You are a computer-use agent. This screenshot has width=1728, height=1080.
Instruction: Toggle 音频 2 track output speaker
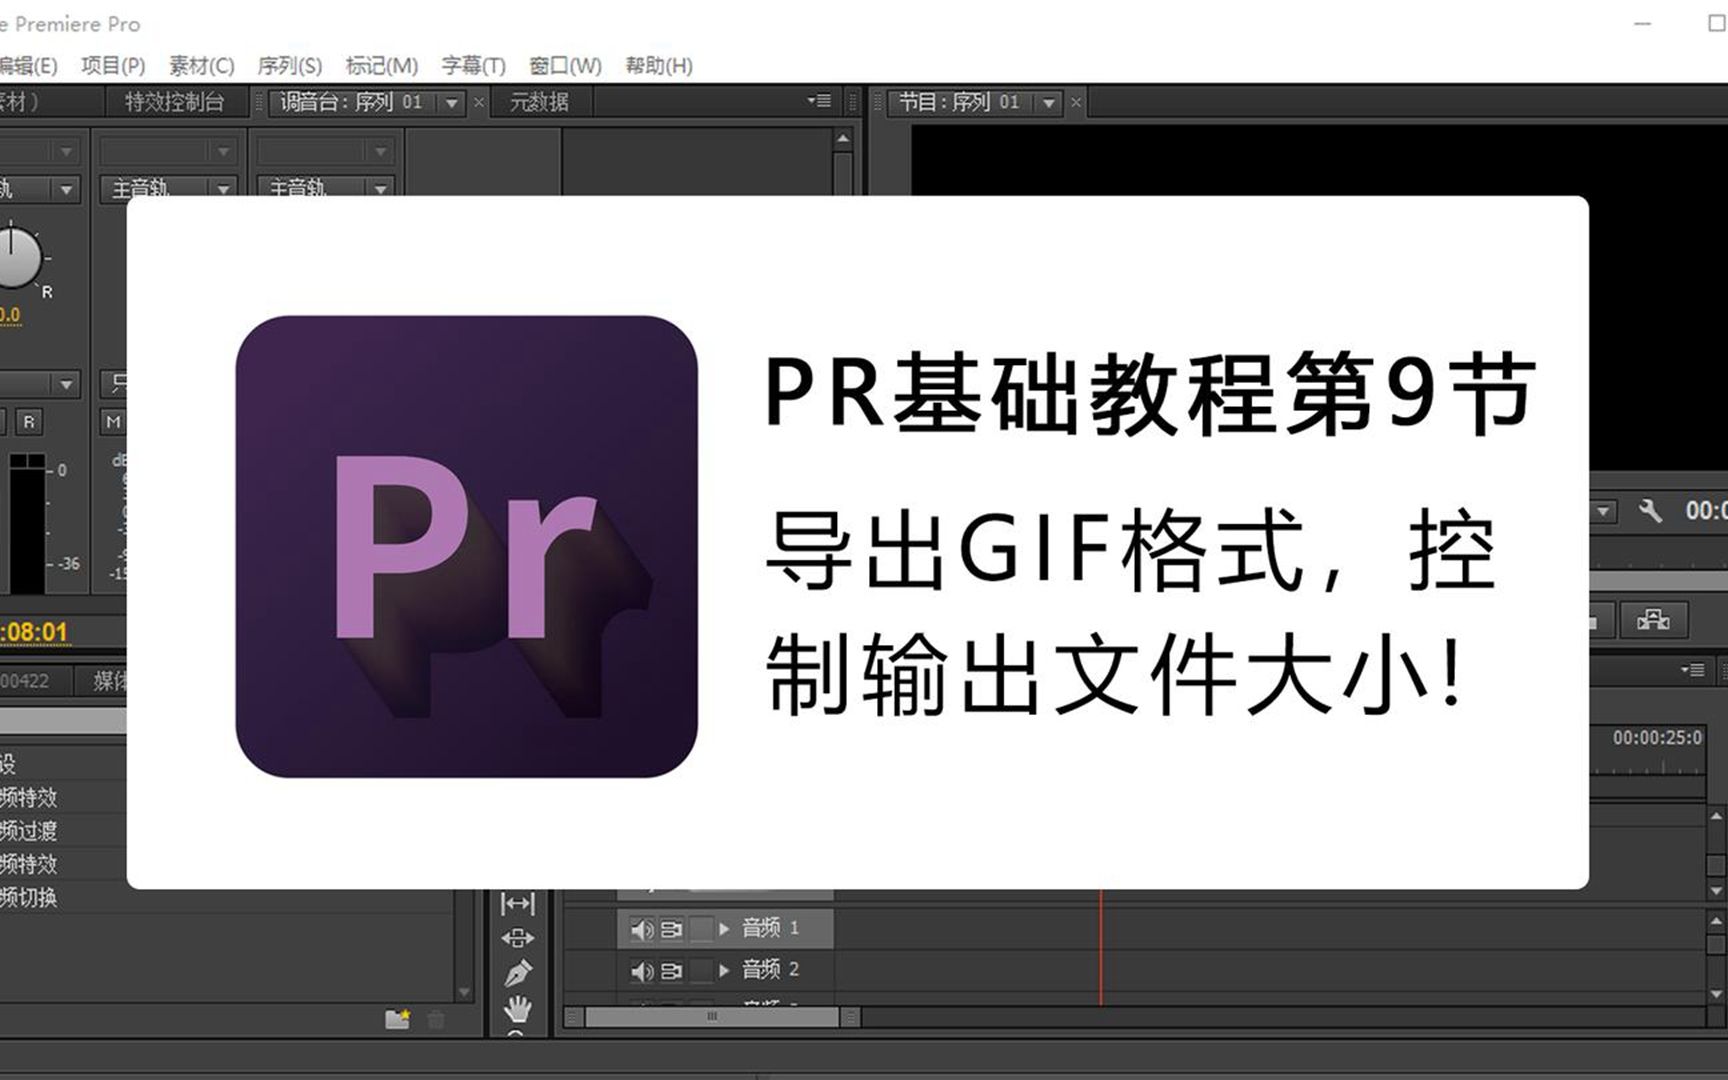click(x=642, y=971)
